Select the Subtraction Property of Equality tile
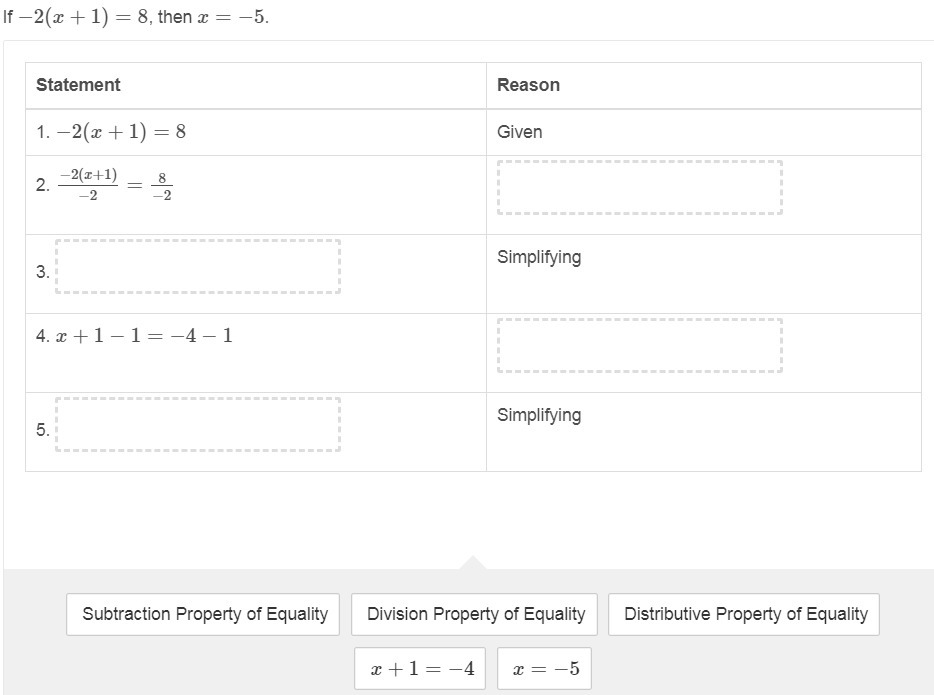934x695 pixels. pos(204,614)
